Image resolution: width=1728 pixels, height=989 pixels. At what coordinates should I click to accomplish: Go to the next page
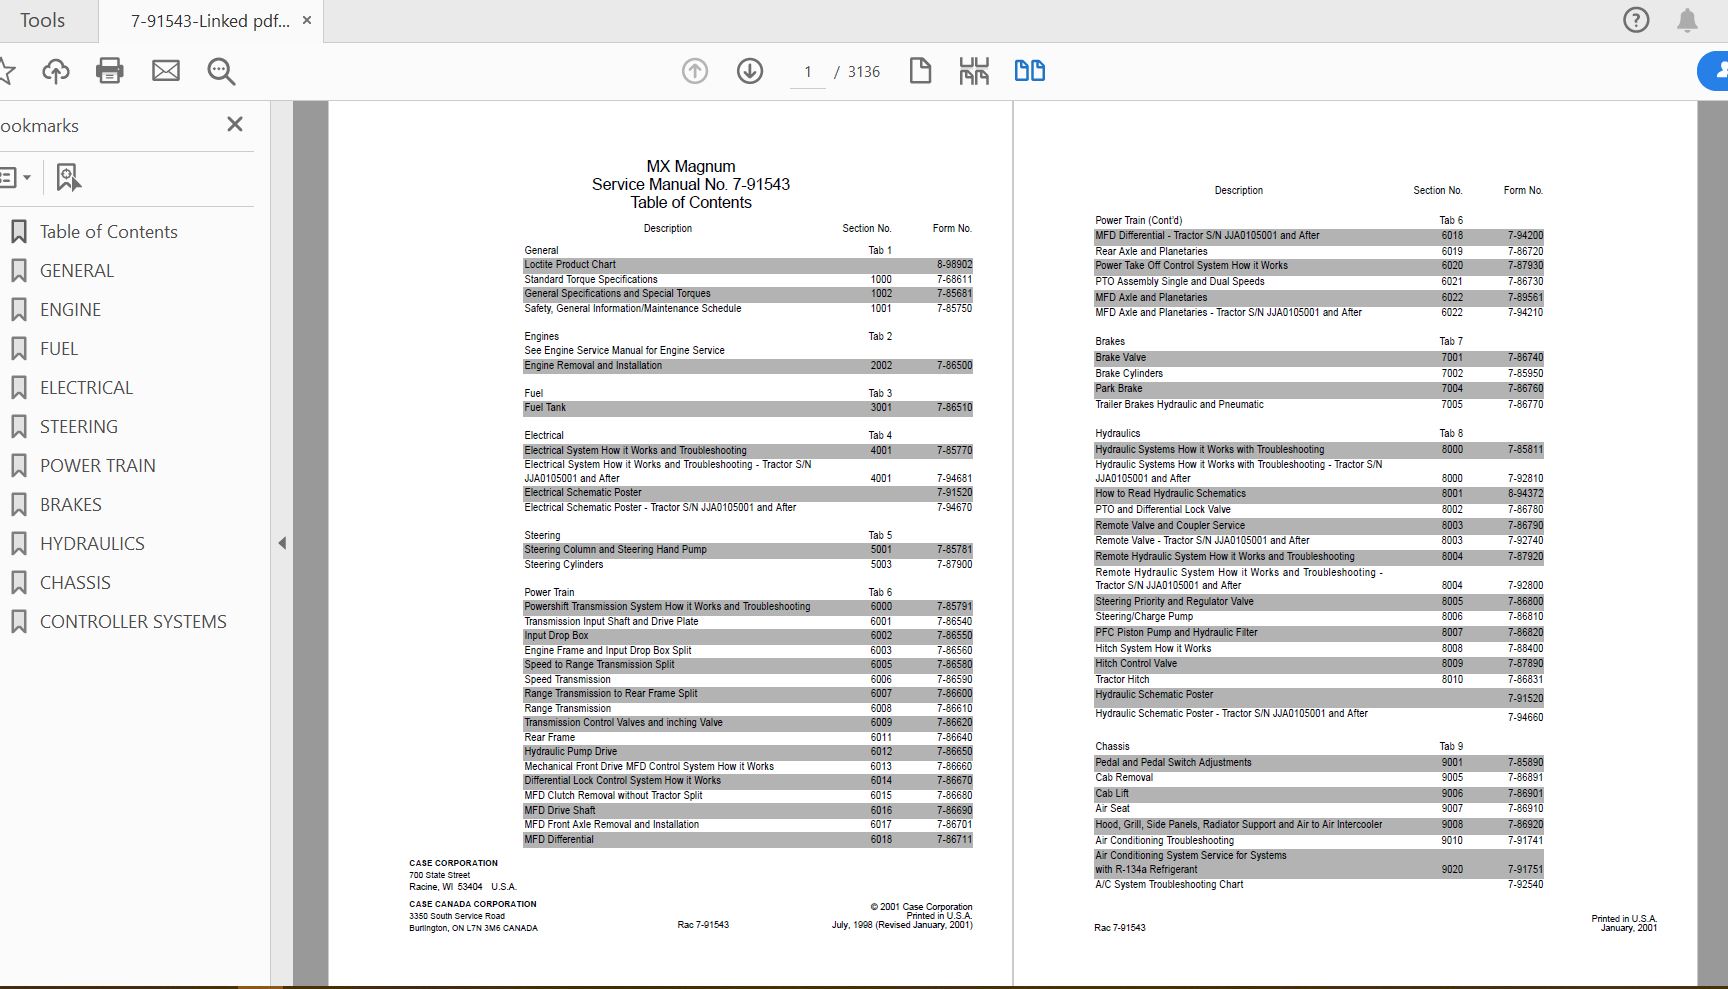tap(749, 71)
